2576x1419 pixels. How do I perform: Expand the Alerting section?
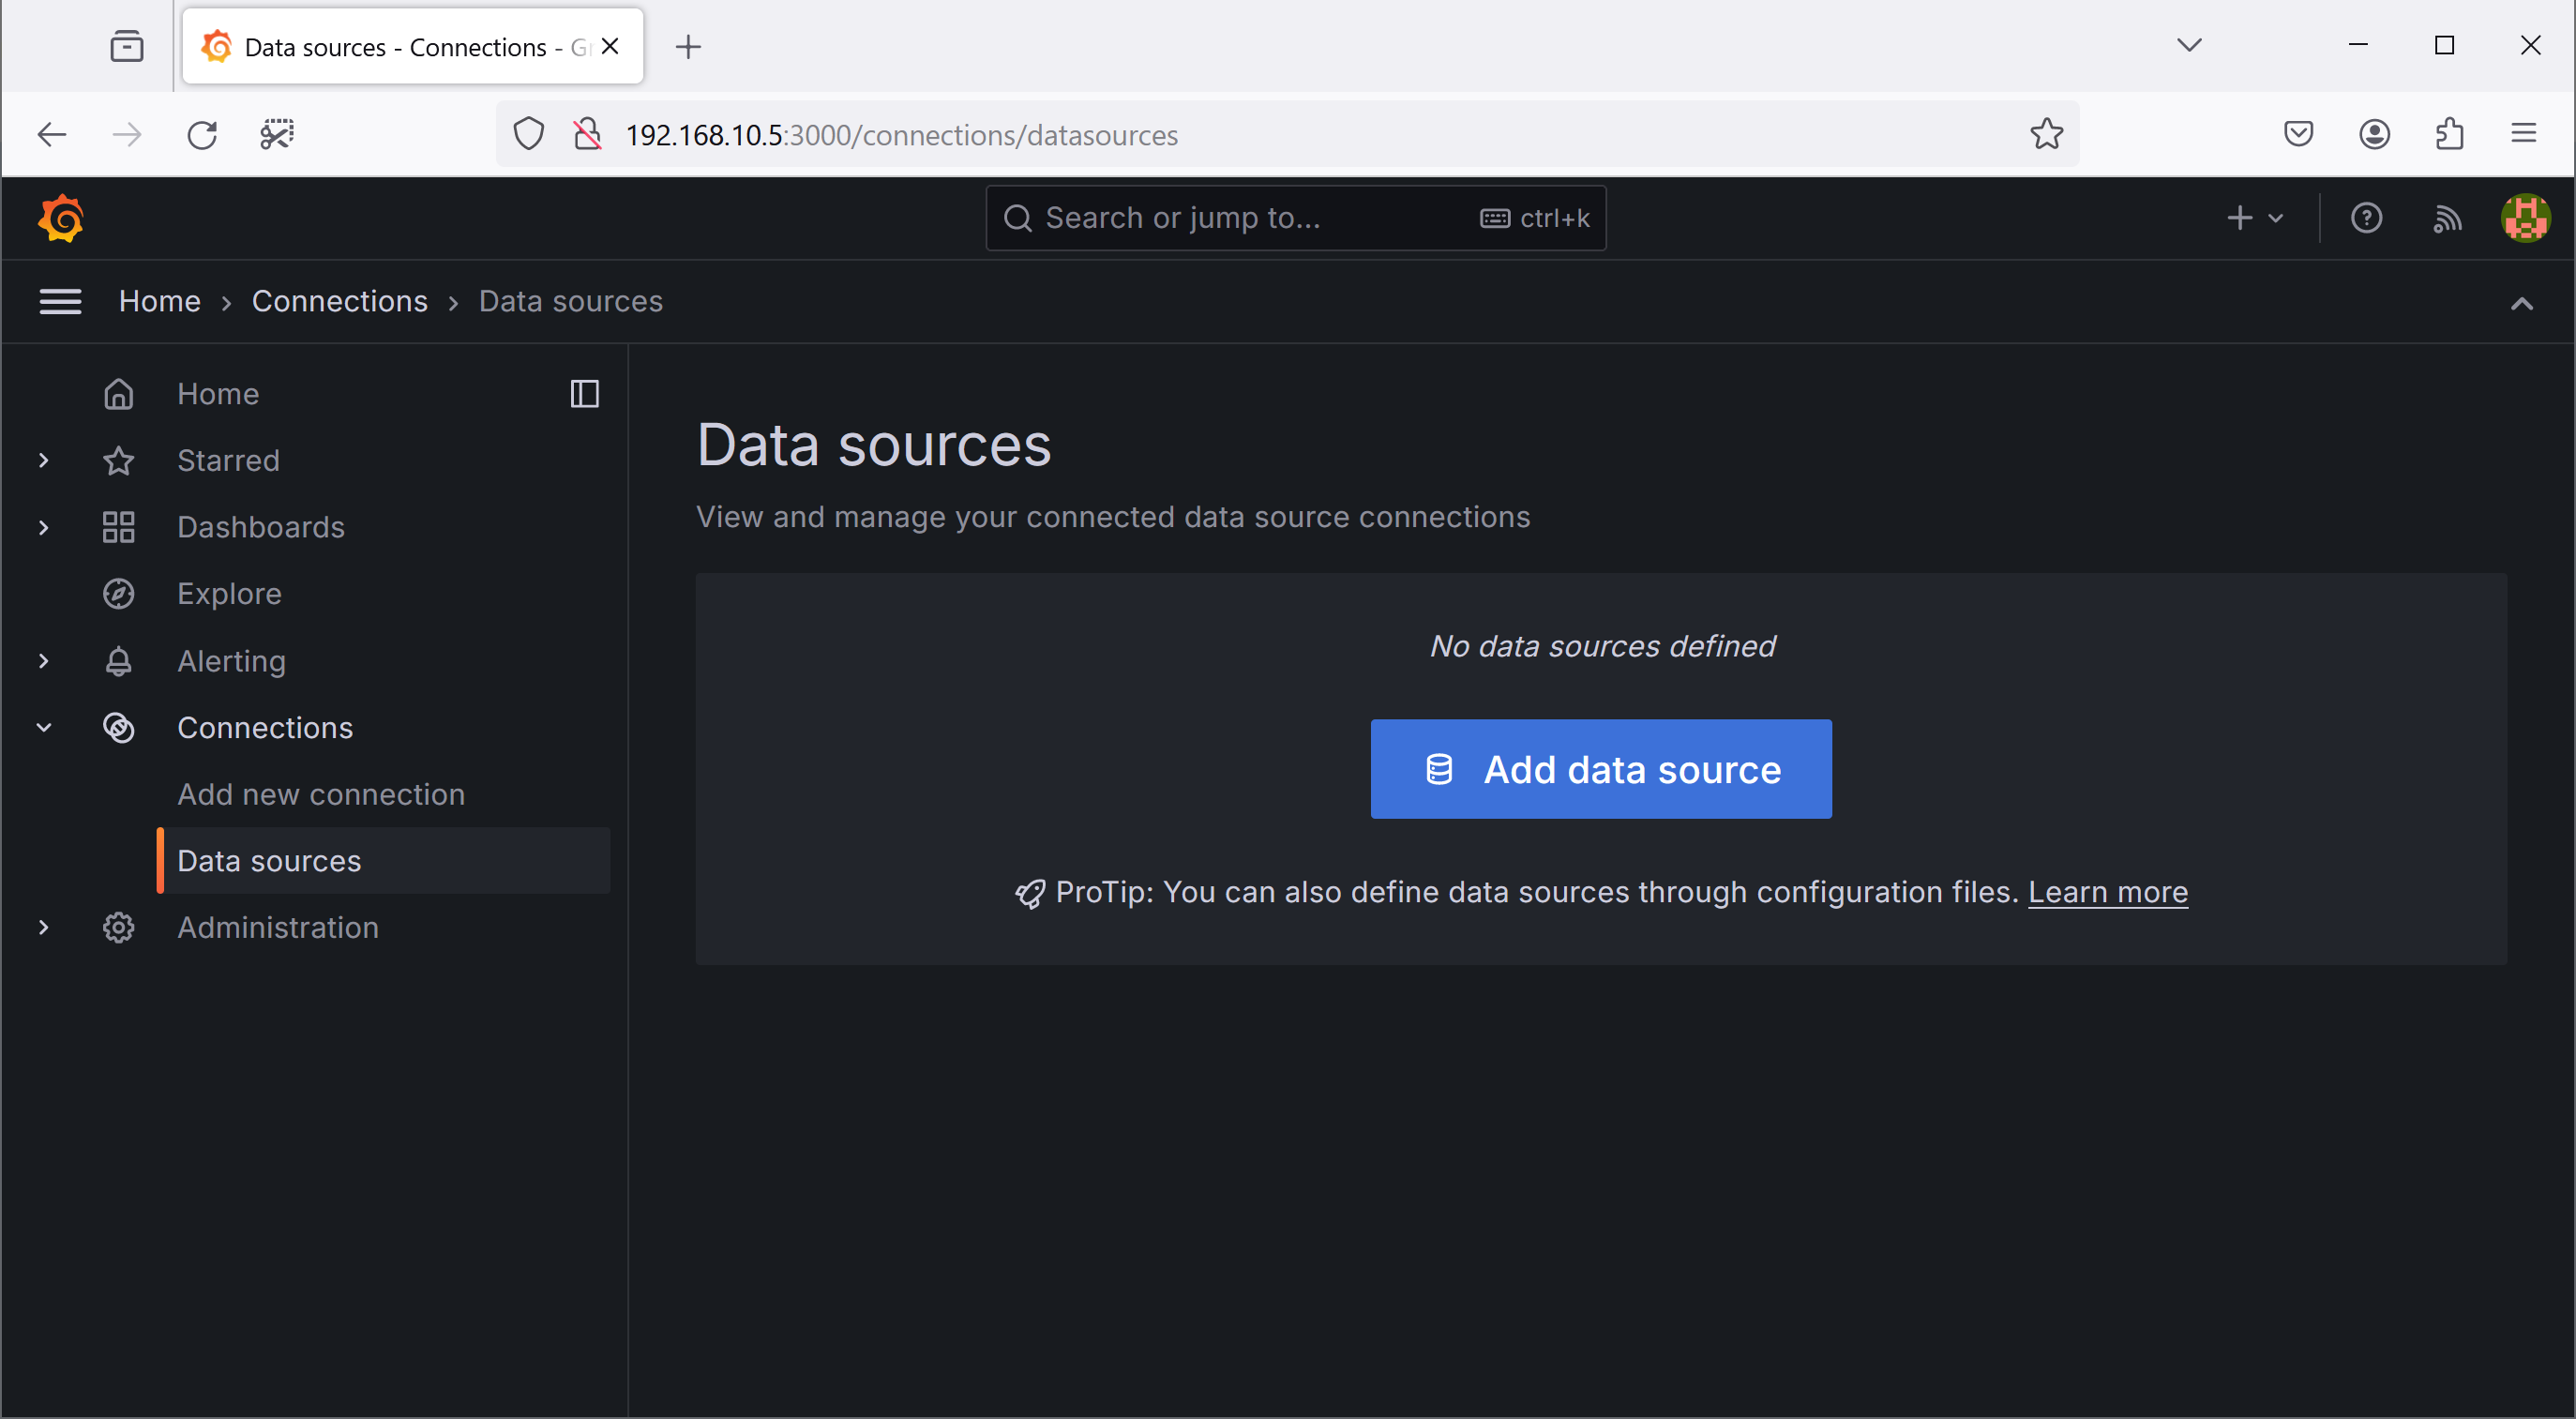pyautogui.click(x=42, y=660)
